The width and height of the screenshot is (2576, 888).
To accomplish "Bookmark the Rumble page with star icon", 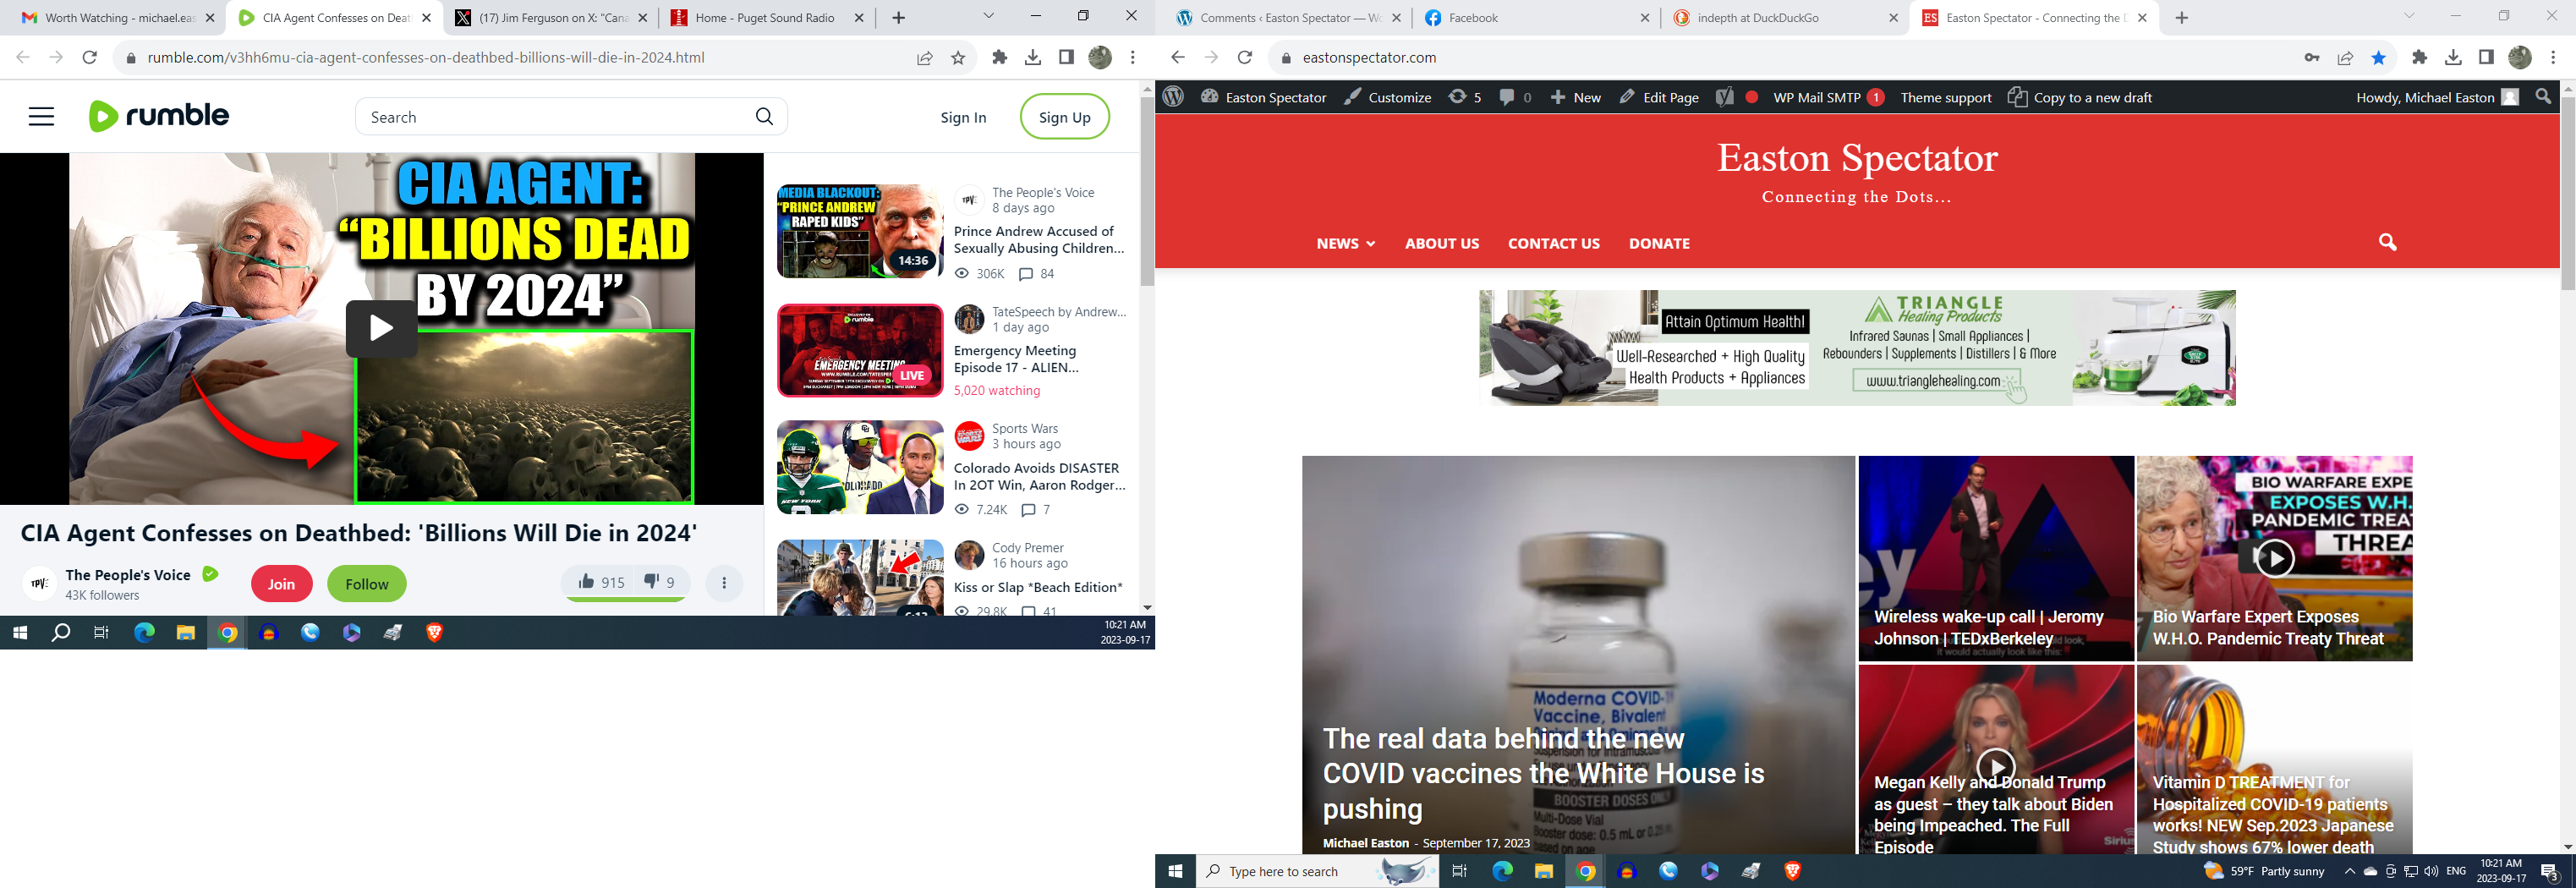I will [958, 58].
